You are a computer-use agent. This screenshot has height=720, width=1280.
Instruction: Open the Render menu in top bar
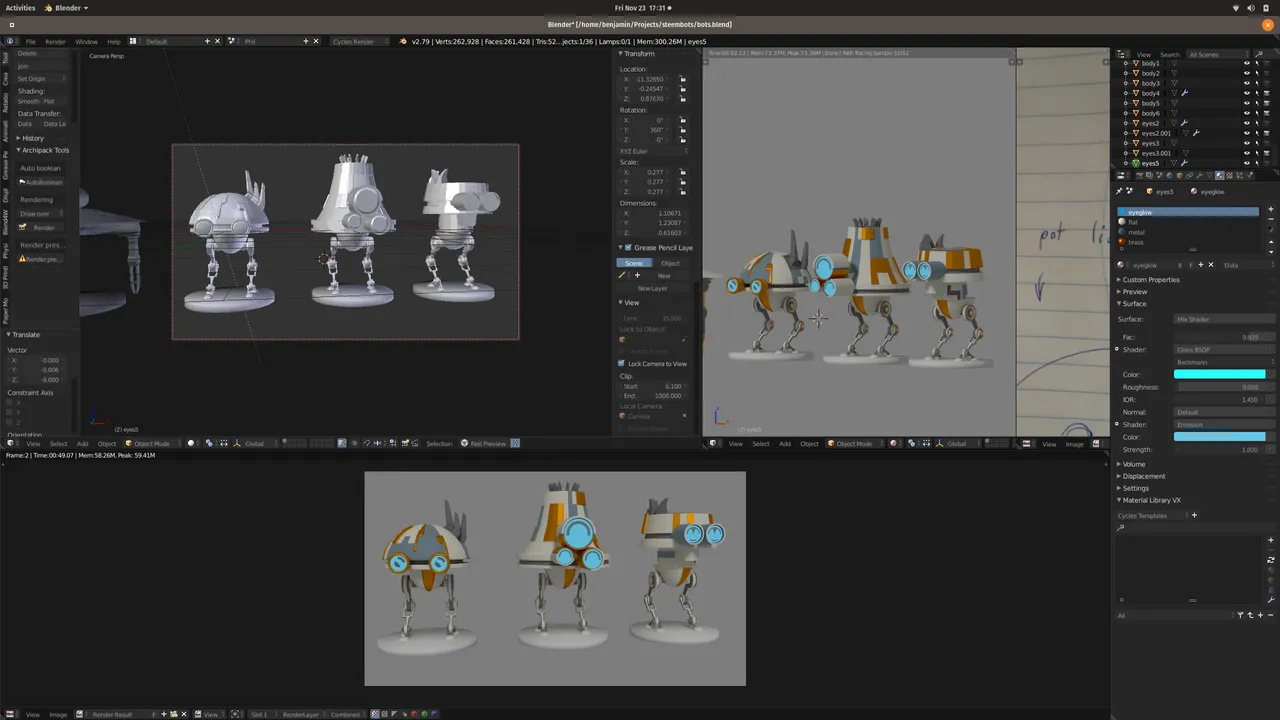pos(56,41)
